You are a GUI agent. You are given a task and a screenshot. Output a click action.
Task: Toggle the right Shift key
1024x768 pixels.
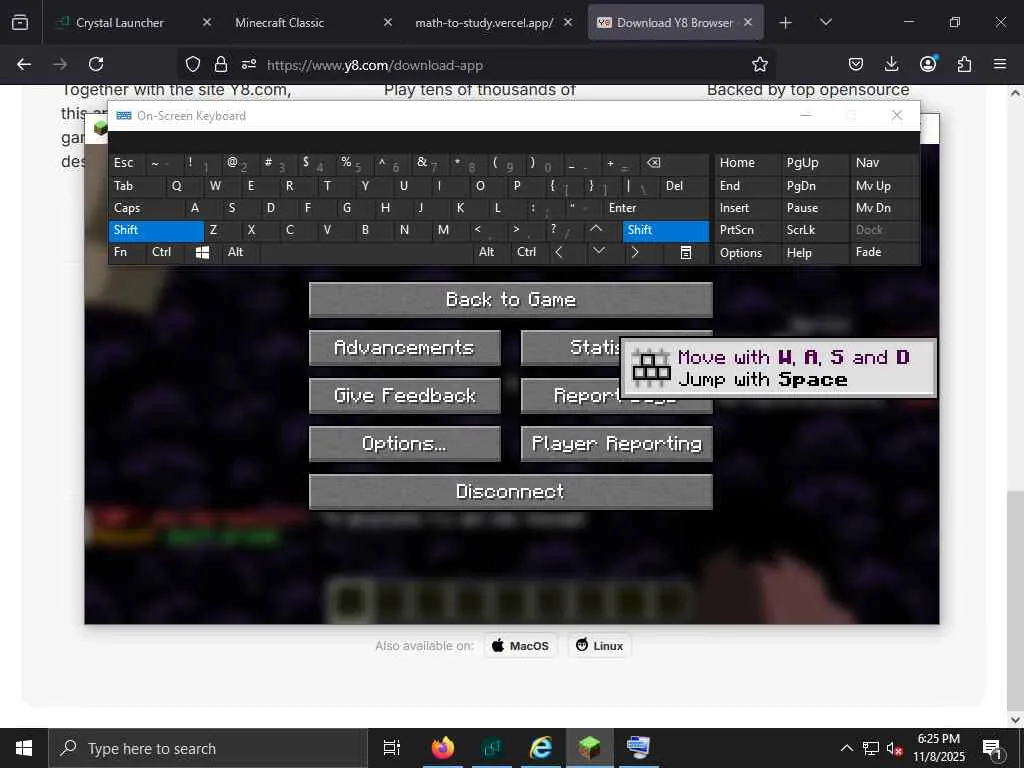click(x=665, y=230)
